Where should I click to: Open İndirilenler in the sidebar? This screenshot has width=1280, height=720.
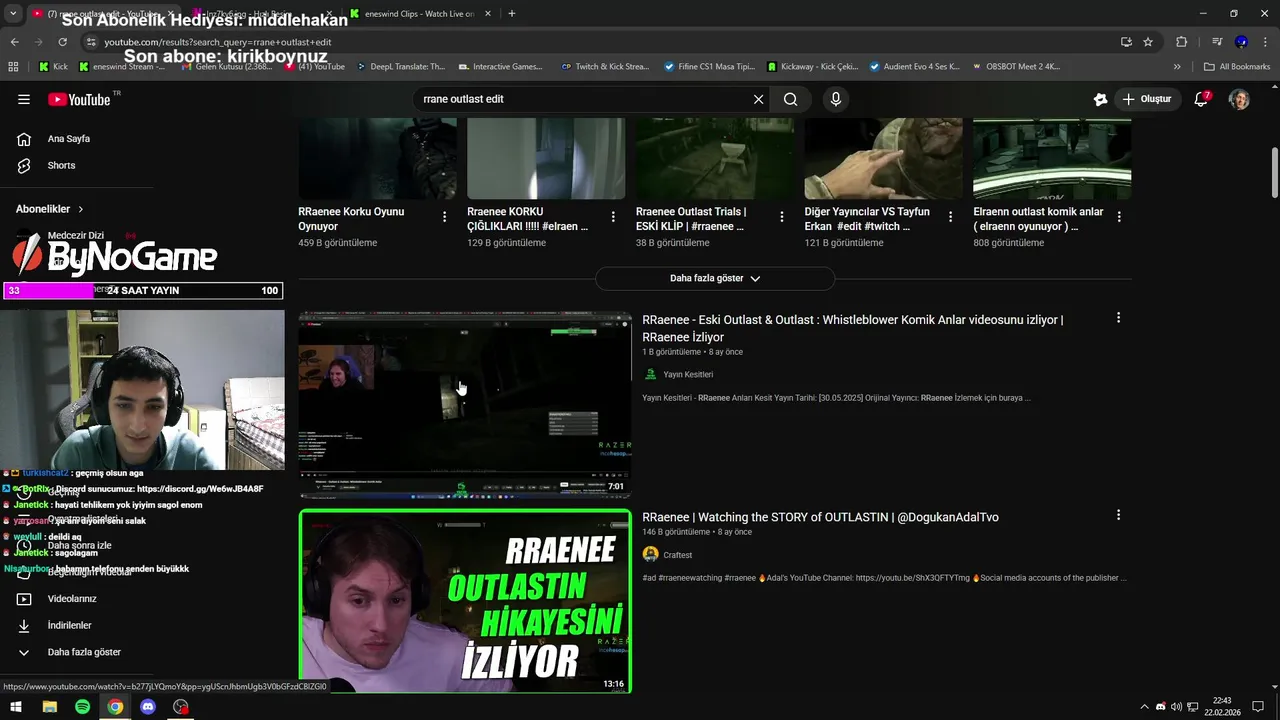coord(69,625)
